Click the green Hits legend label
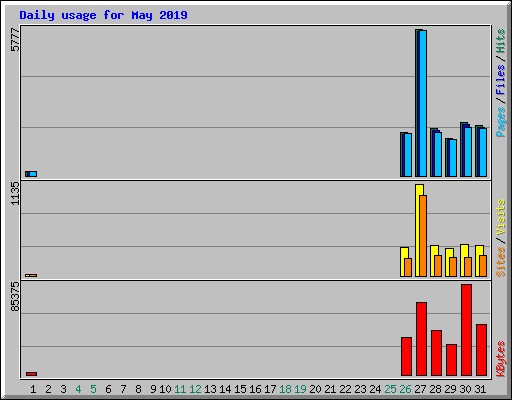512x400 pixels. tap(501, 41)
